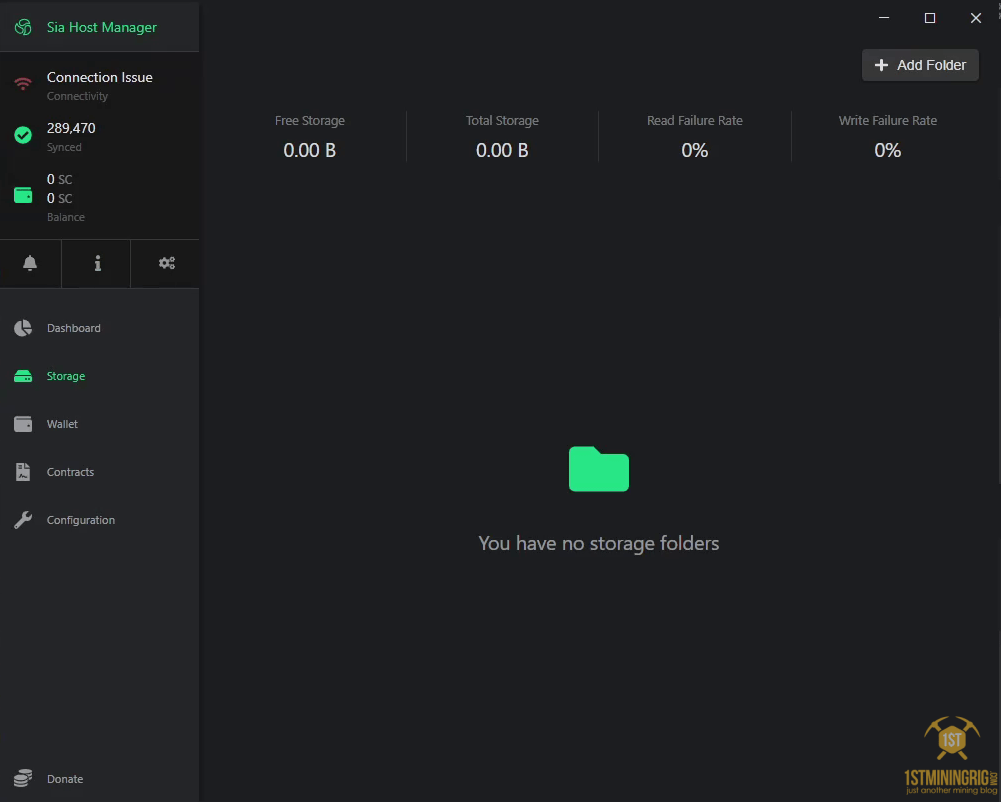Click the green Synced checkmark icon
Image resolution: width=1001 pixels, height=802 pixels.
pos(23,135)
